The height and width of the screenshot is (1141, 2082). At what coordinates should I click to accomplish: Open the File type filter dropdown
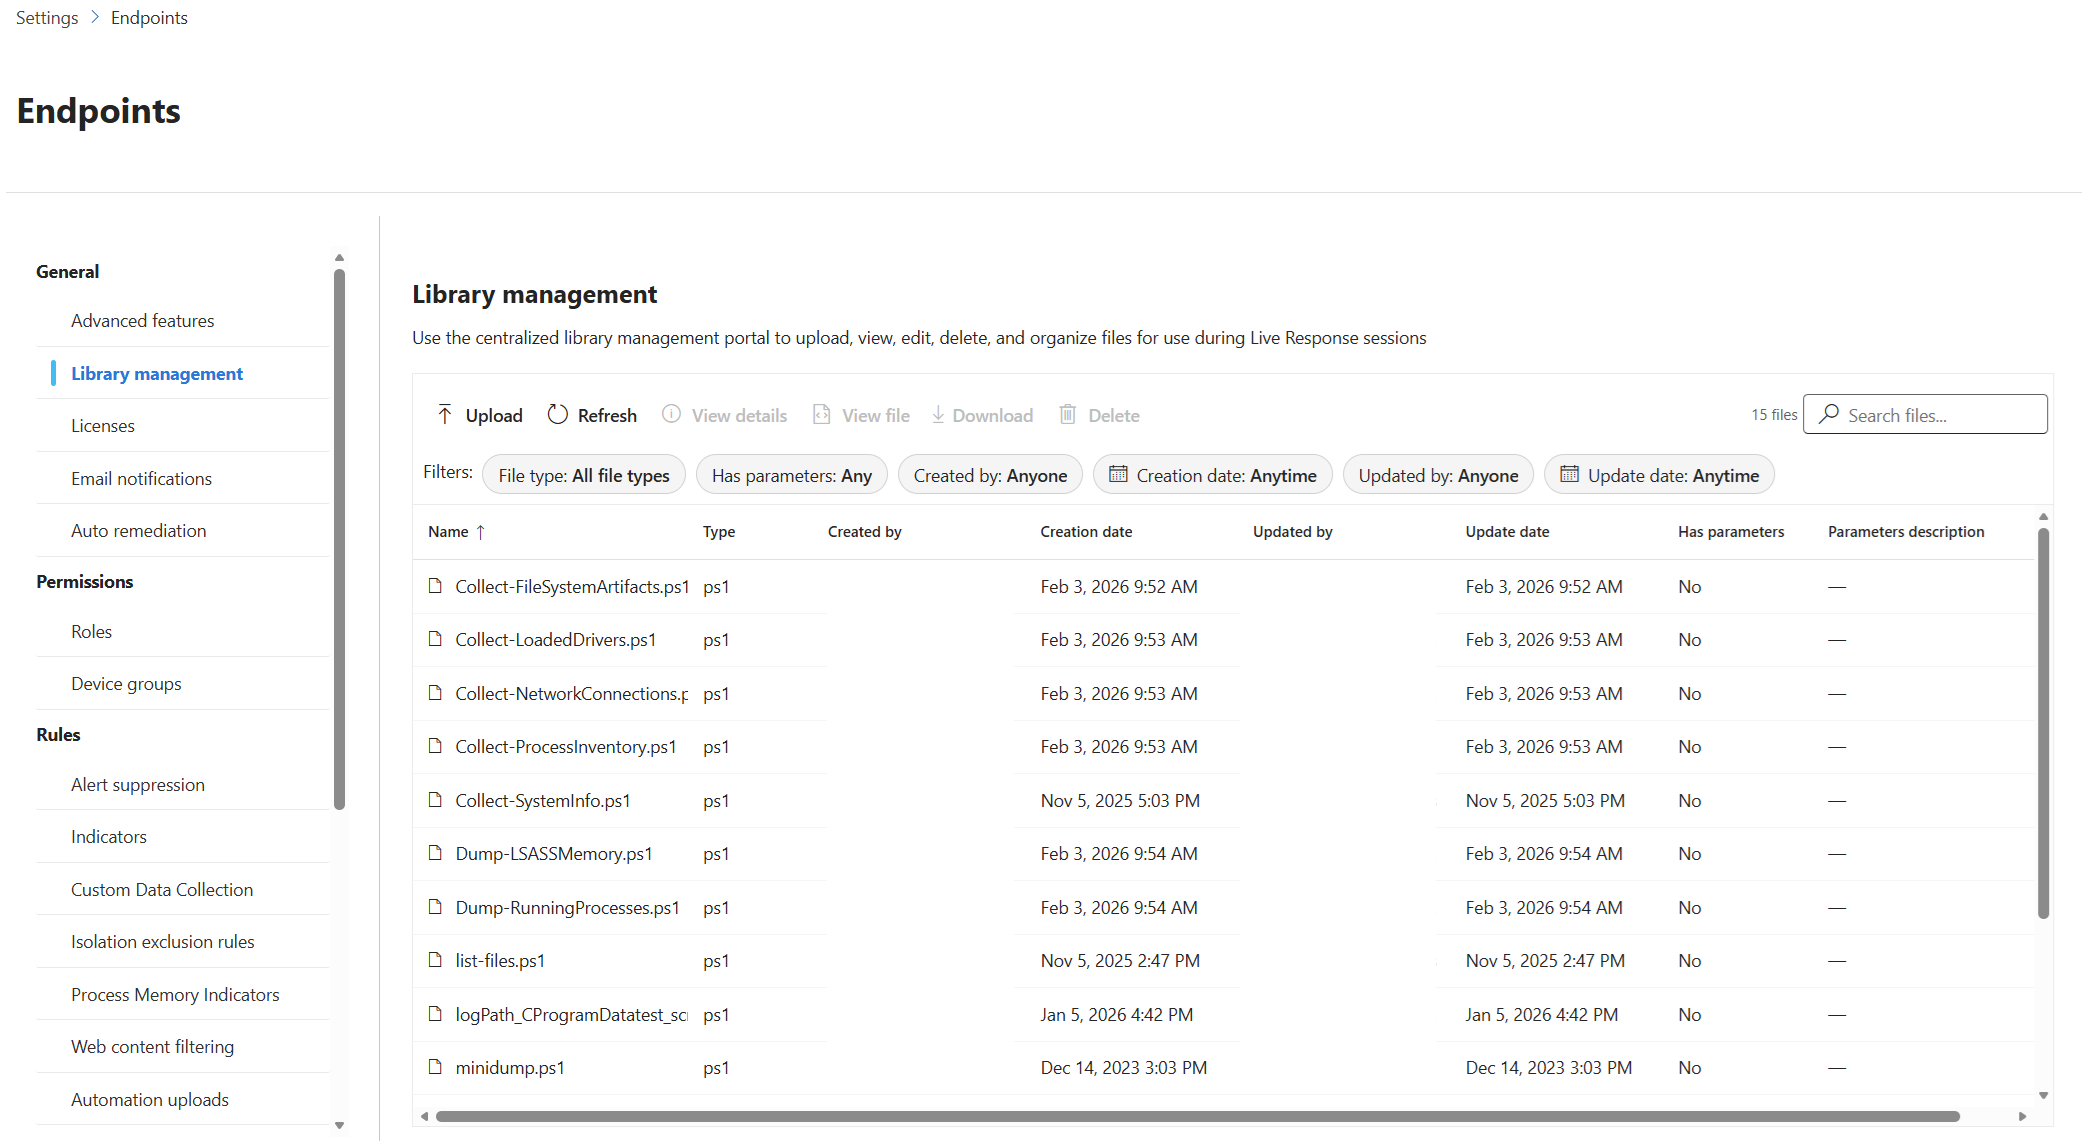click(x=584, y=475)
